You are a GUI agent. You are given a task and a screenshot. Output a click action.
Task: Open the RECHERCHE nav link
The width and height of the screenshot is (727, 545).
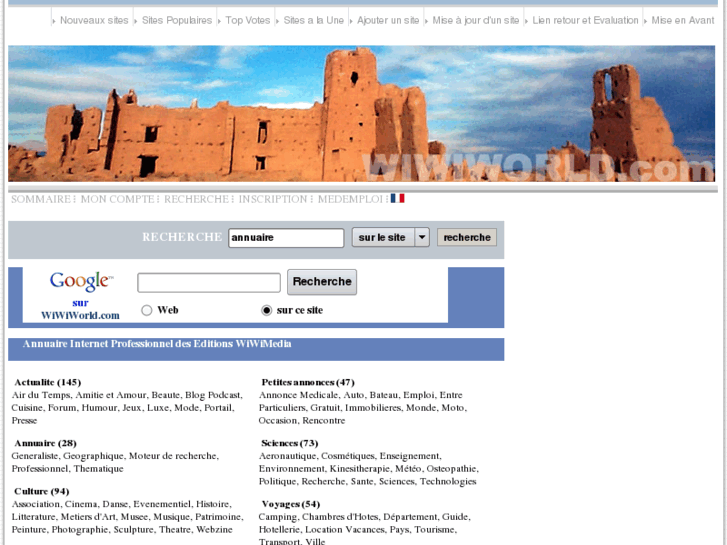click(197, 199)
